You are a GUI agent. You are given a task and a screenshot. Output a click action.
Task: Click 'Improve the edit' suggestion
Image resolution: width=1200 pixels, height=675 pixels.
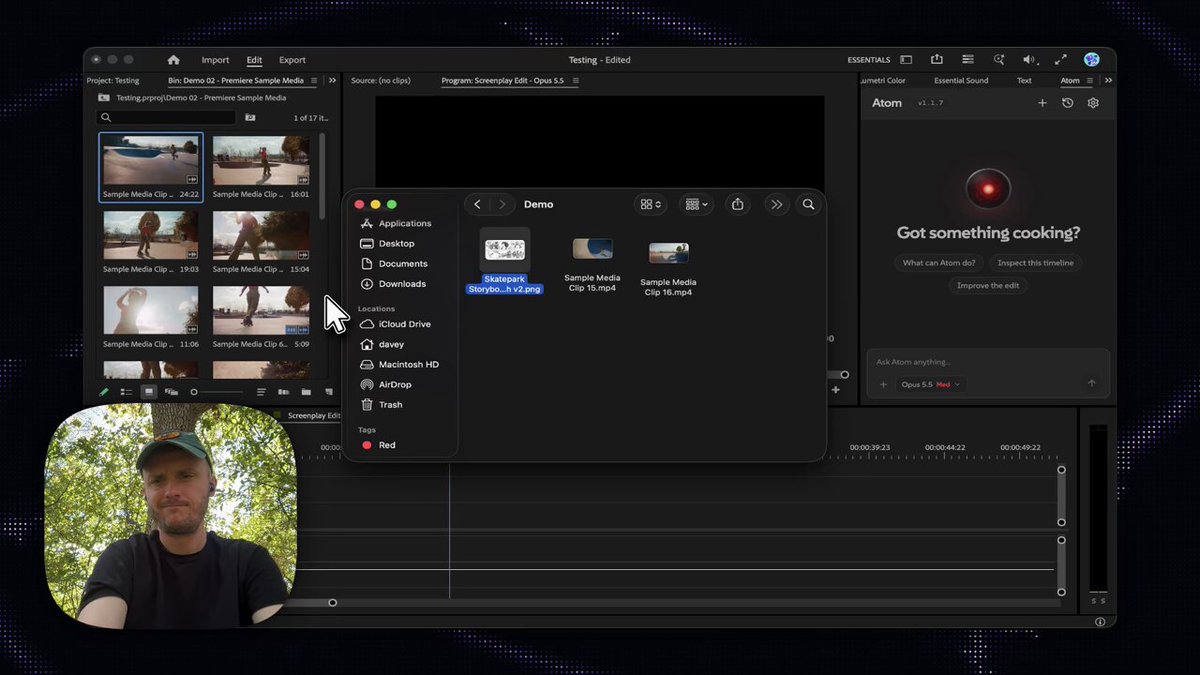(x=988, y=285)
